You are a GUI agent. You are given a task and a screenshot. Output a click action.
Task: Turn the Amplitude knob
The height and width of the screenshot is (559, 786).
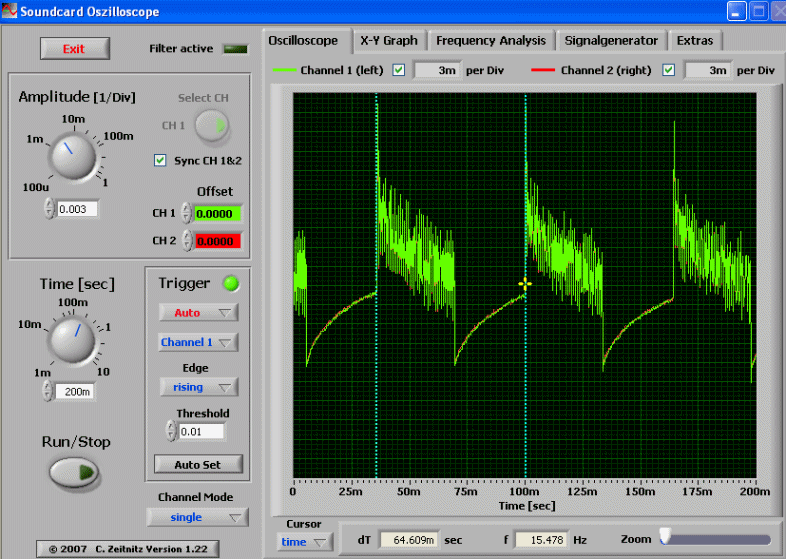(73, 156)
